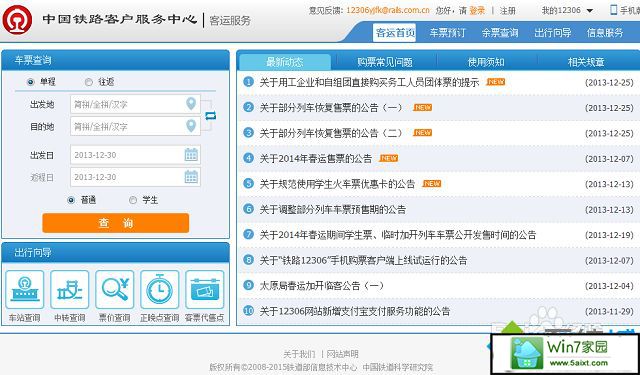Image resolution: width=640 pixels, height=375 pixels.
Task: Open station picker for 出发地 field
Action: click(191, 104)
